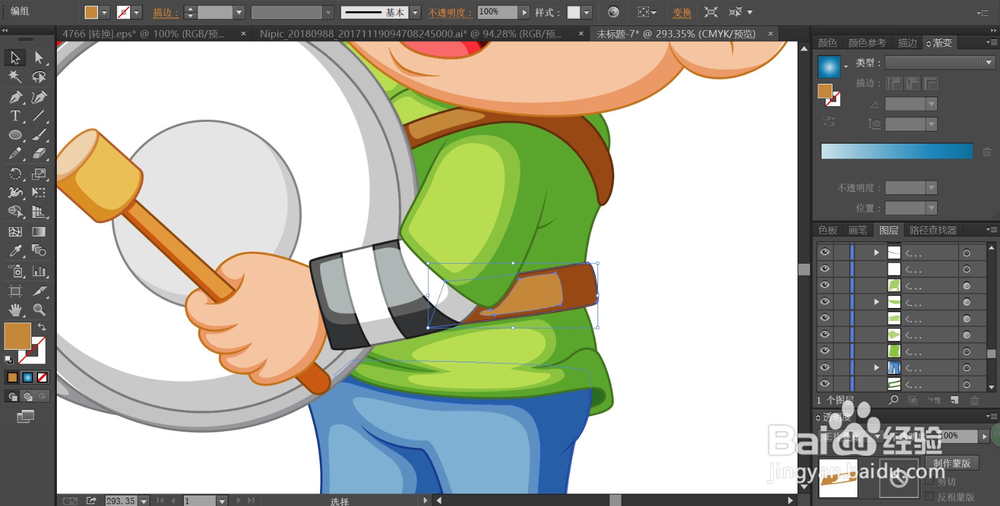The image size is (1000, 506).
Task: Open the 画笔 panel tab
Action: tap(858, 230)
